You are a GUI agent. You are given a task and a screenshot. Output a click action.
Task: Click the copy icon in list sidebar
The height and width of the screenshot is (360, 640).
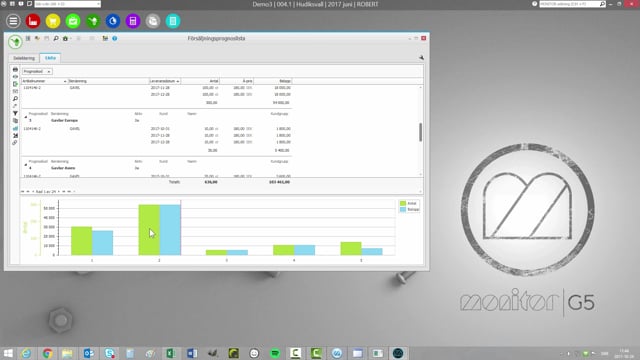[15, 121]
